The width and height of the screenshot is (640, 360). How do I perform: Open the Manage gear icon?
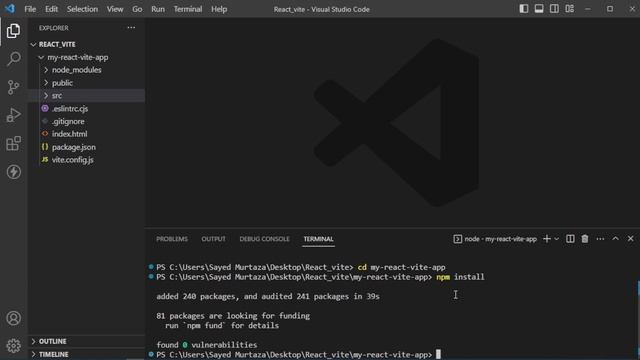[x=13, y=346]
